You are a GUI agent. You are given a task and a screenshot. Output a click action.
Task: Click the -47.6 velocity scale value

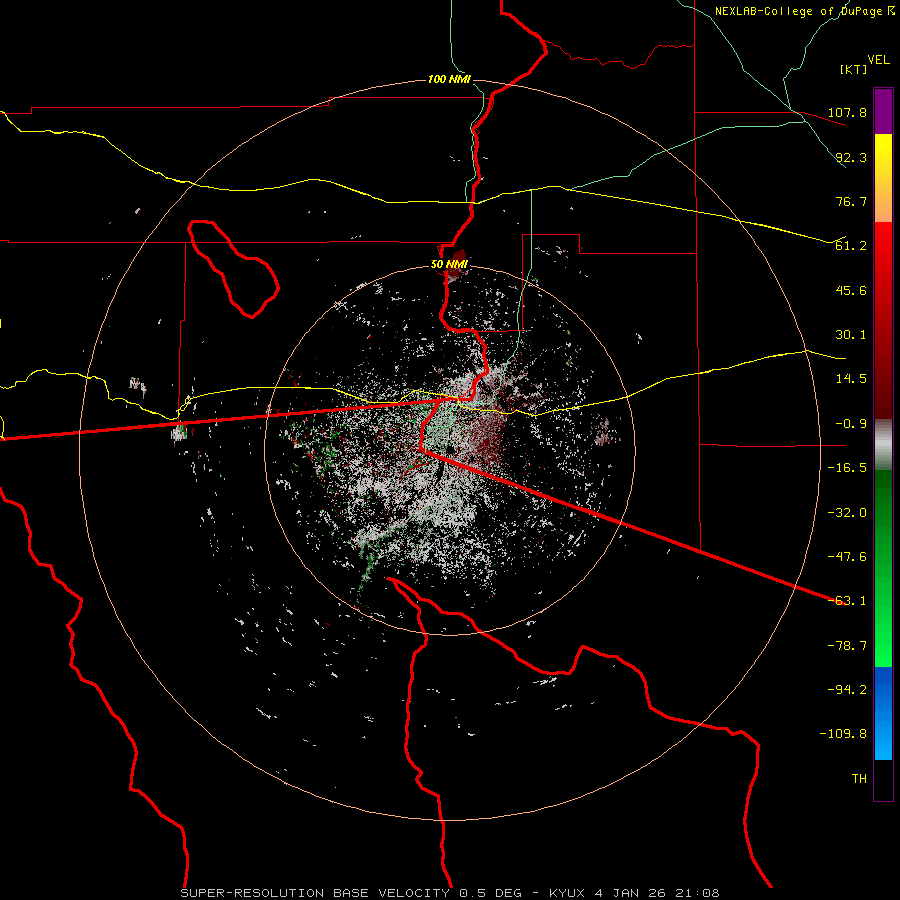[x=848, y=557]
